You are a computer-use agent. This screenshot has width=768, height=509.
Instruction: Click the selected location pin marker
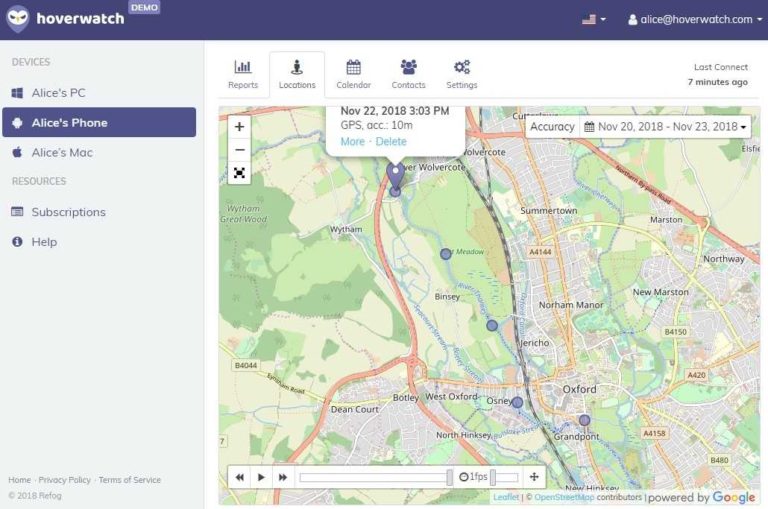[x=395, y=177]
